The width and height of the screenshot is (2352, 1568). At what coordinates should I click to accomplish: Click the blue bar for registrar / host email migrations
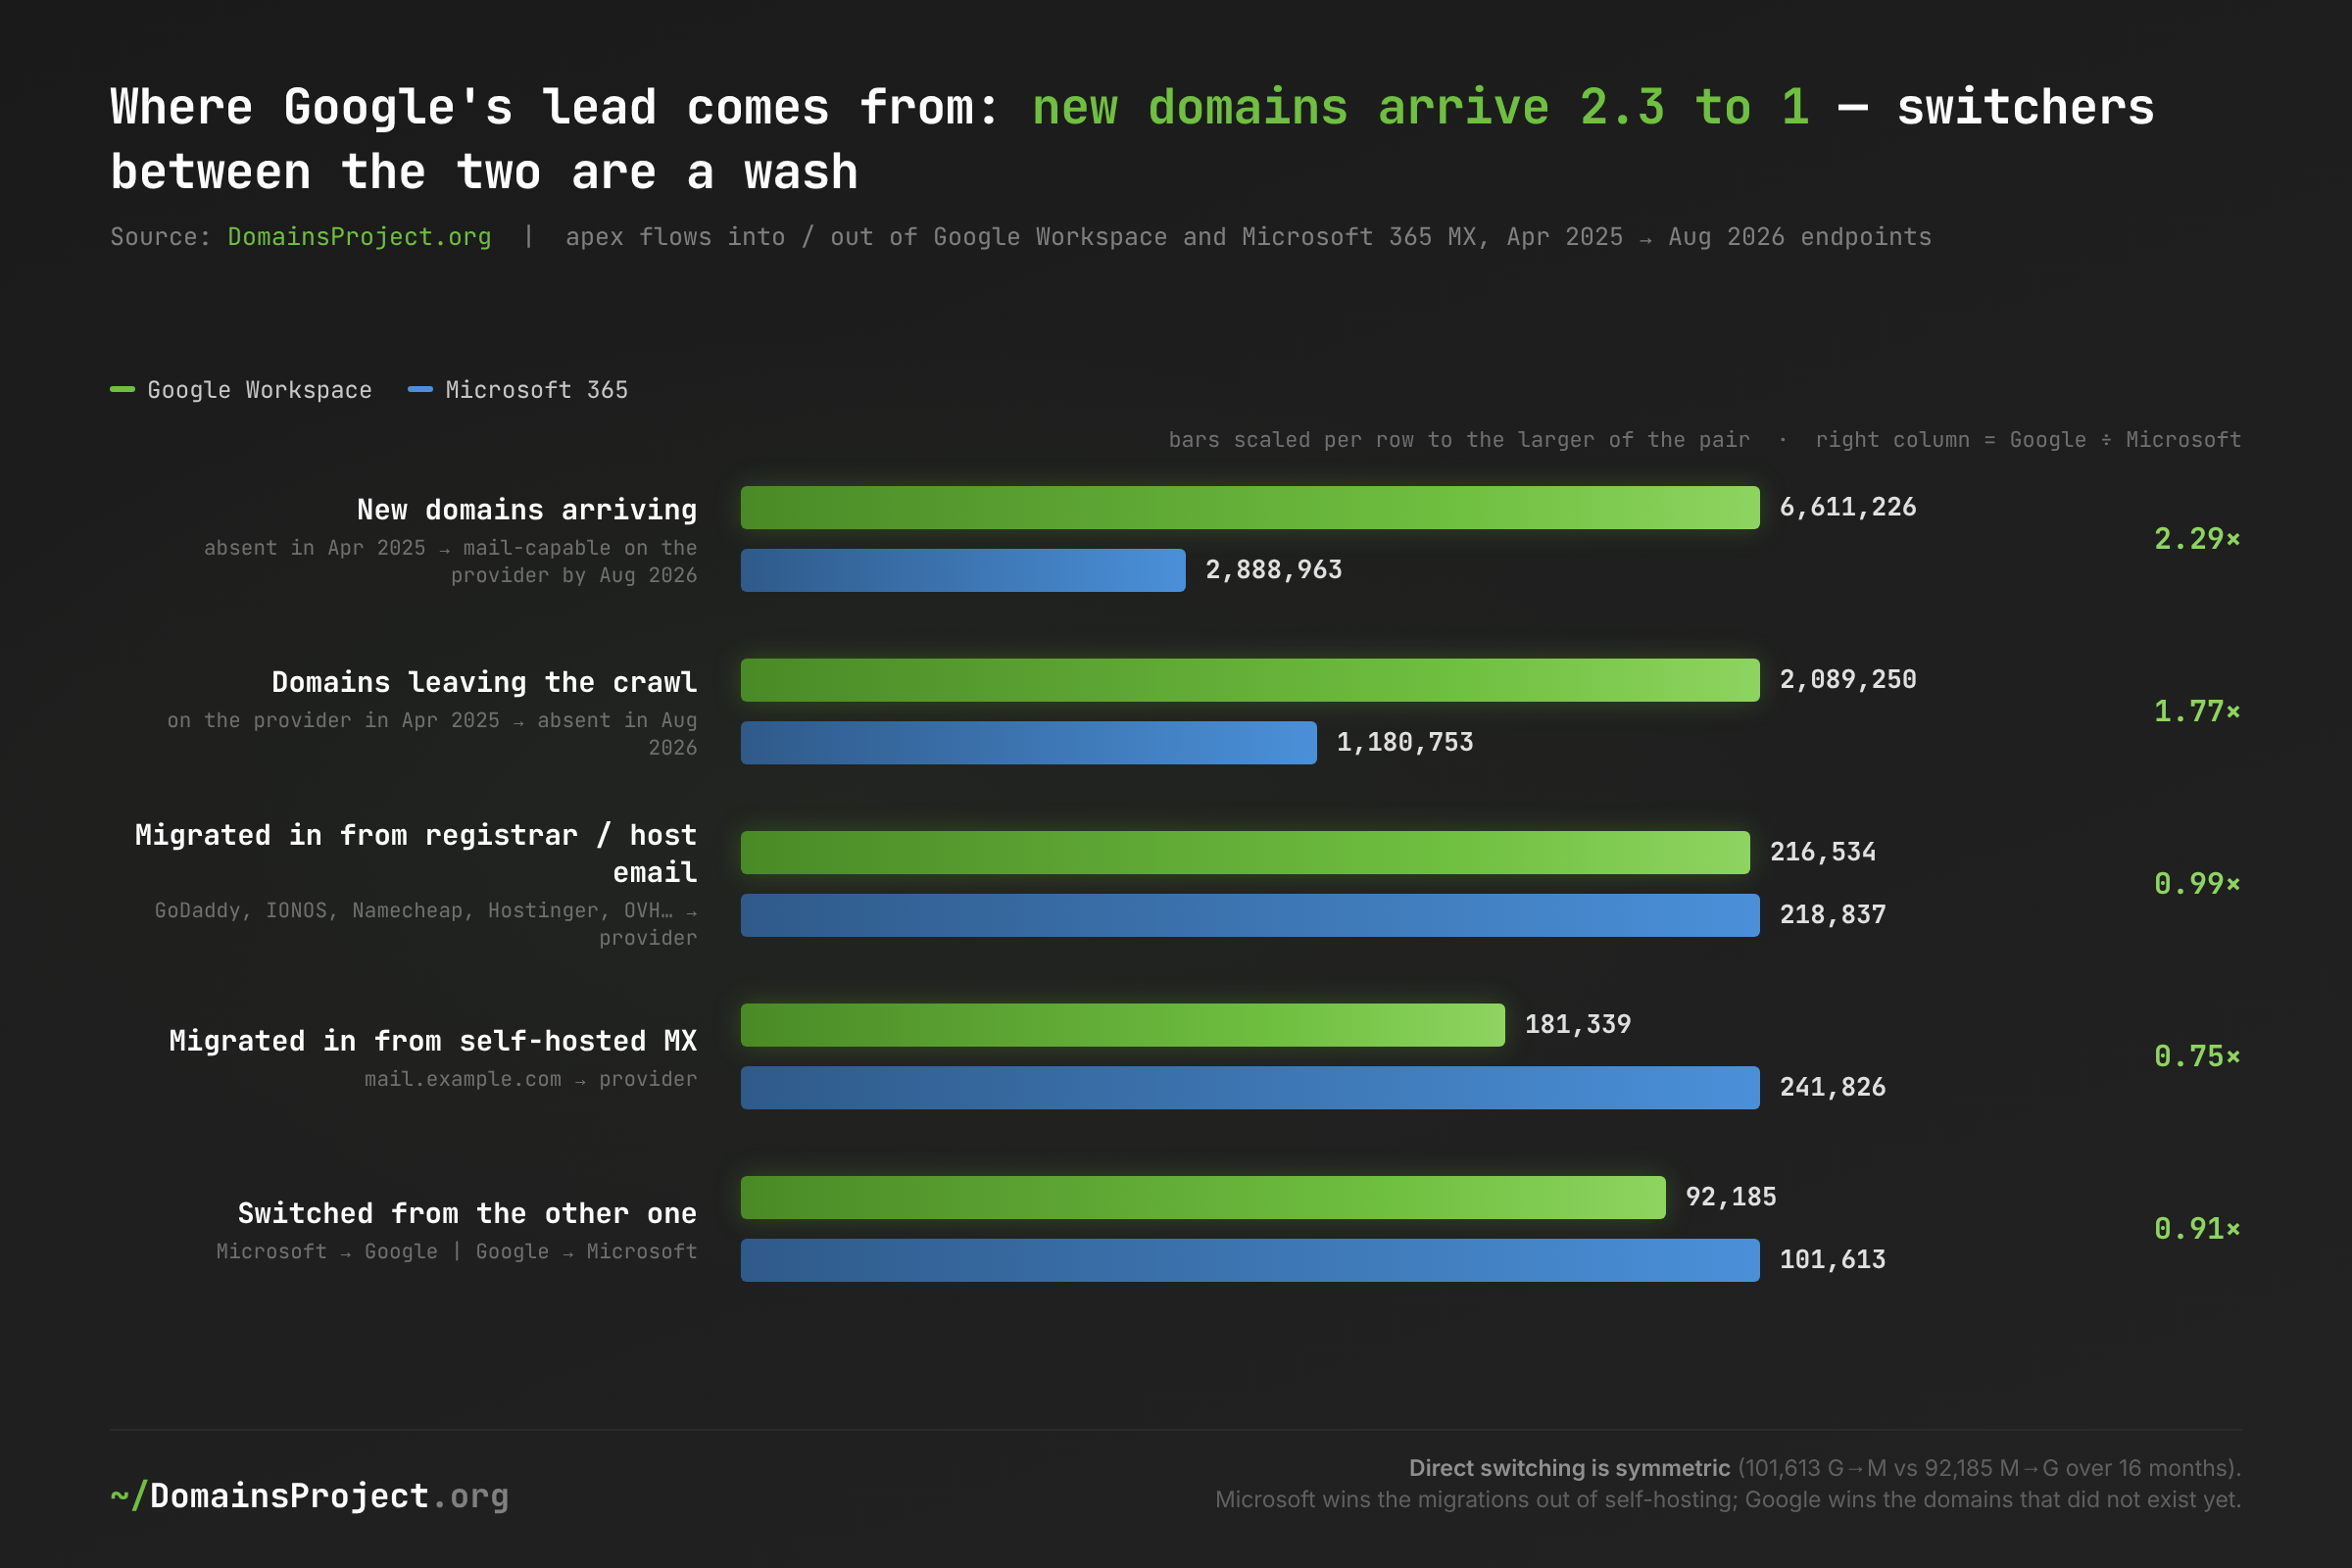[1250, 915]
